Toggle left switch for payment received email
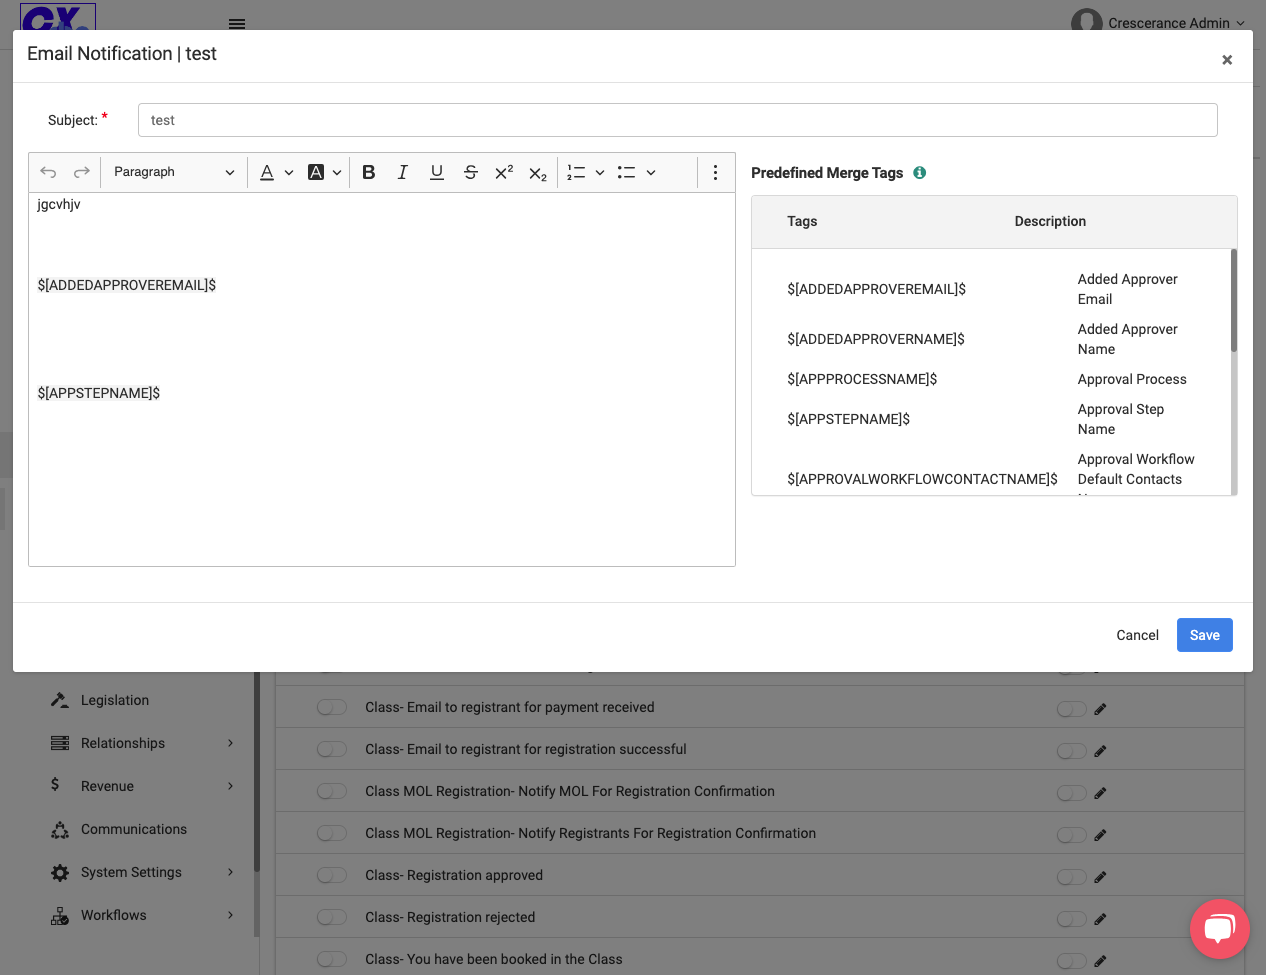The image size is (1266, 975). pyautogui.click(x=332, y=707)
